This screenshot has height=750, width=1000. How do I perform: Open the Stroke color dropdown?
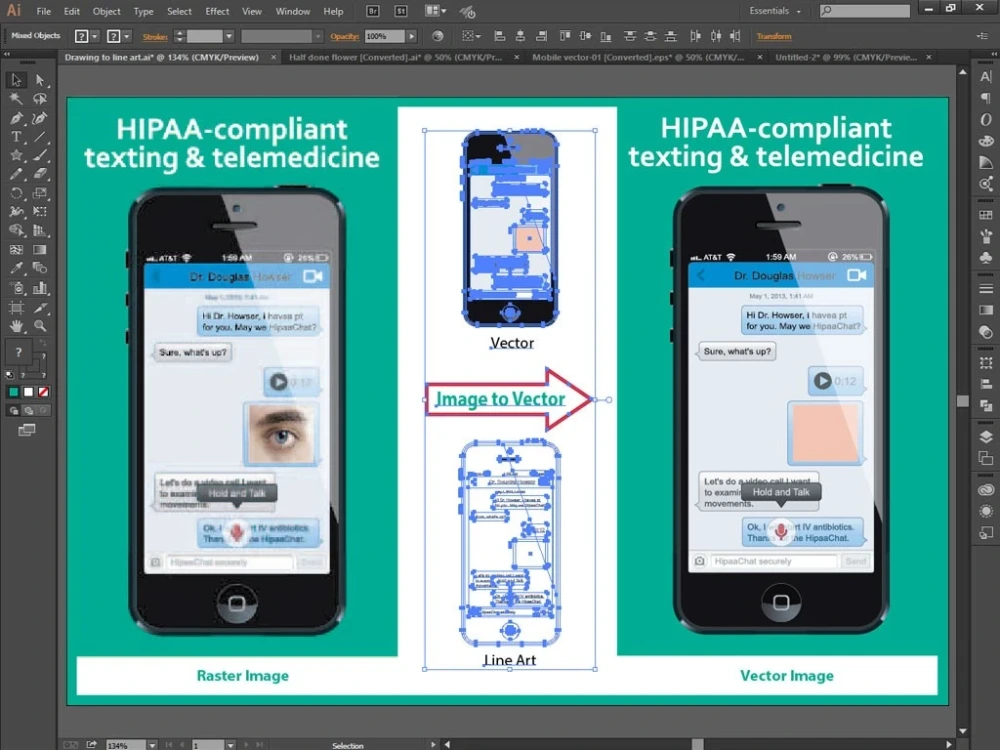[x=127, y=36]
